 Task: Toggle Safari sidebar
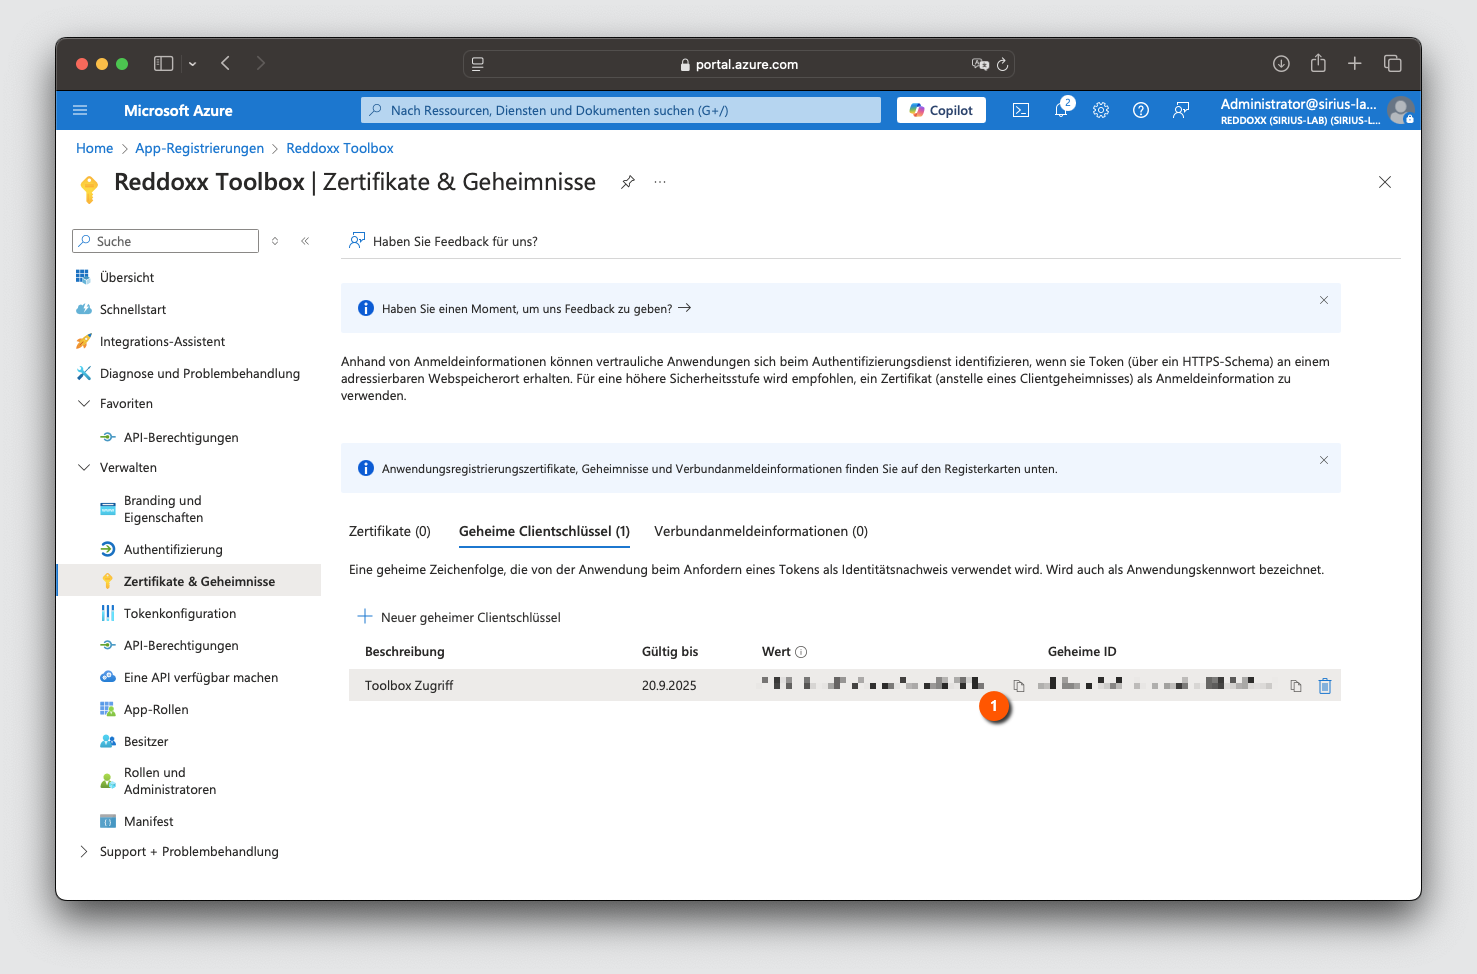point(163,63)
